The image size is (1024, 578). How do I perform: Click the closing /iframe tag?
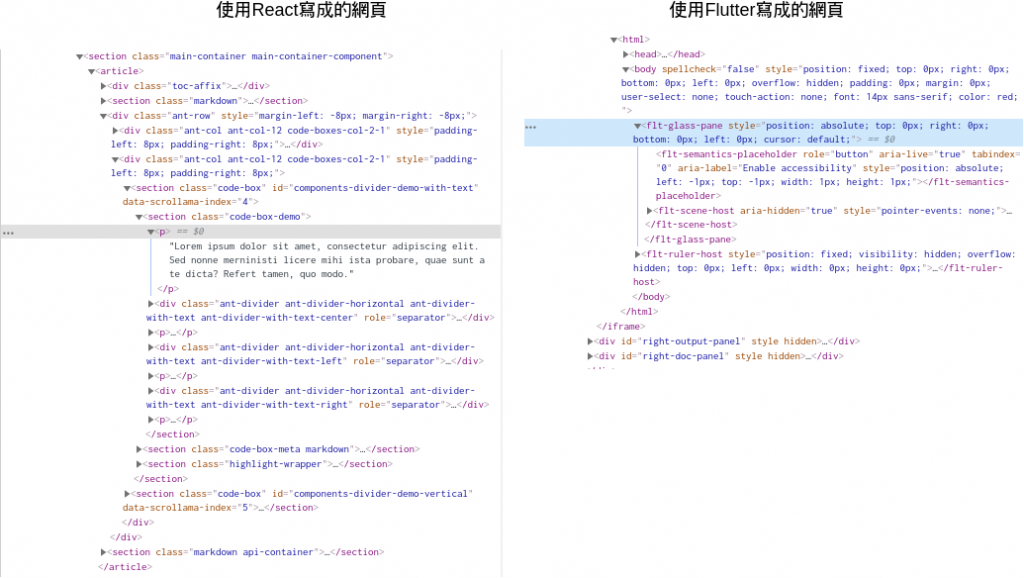tap(620, 327)
